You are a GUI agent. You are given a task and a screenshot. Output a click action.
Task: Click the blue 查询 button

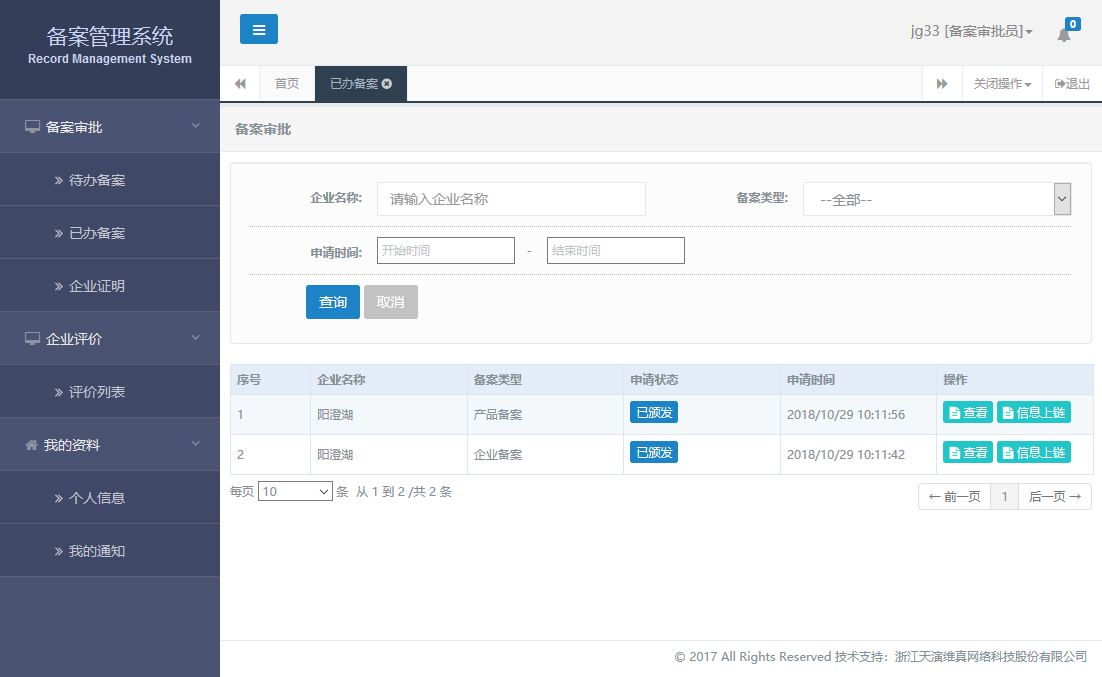(332, 302)
